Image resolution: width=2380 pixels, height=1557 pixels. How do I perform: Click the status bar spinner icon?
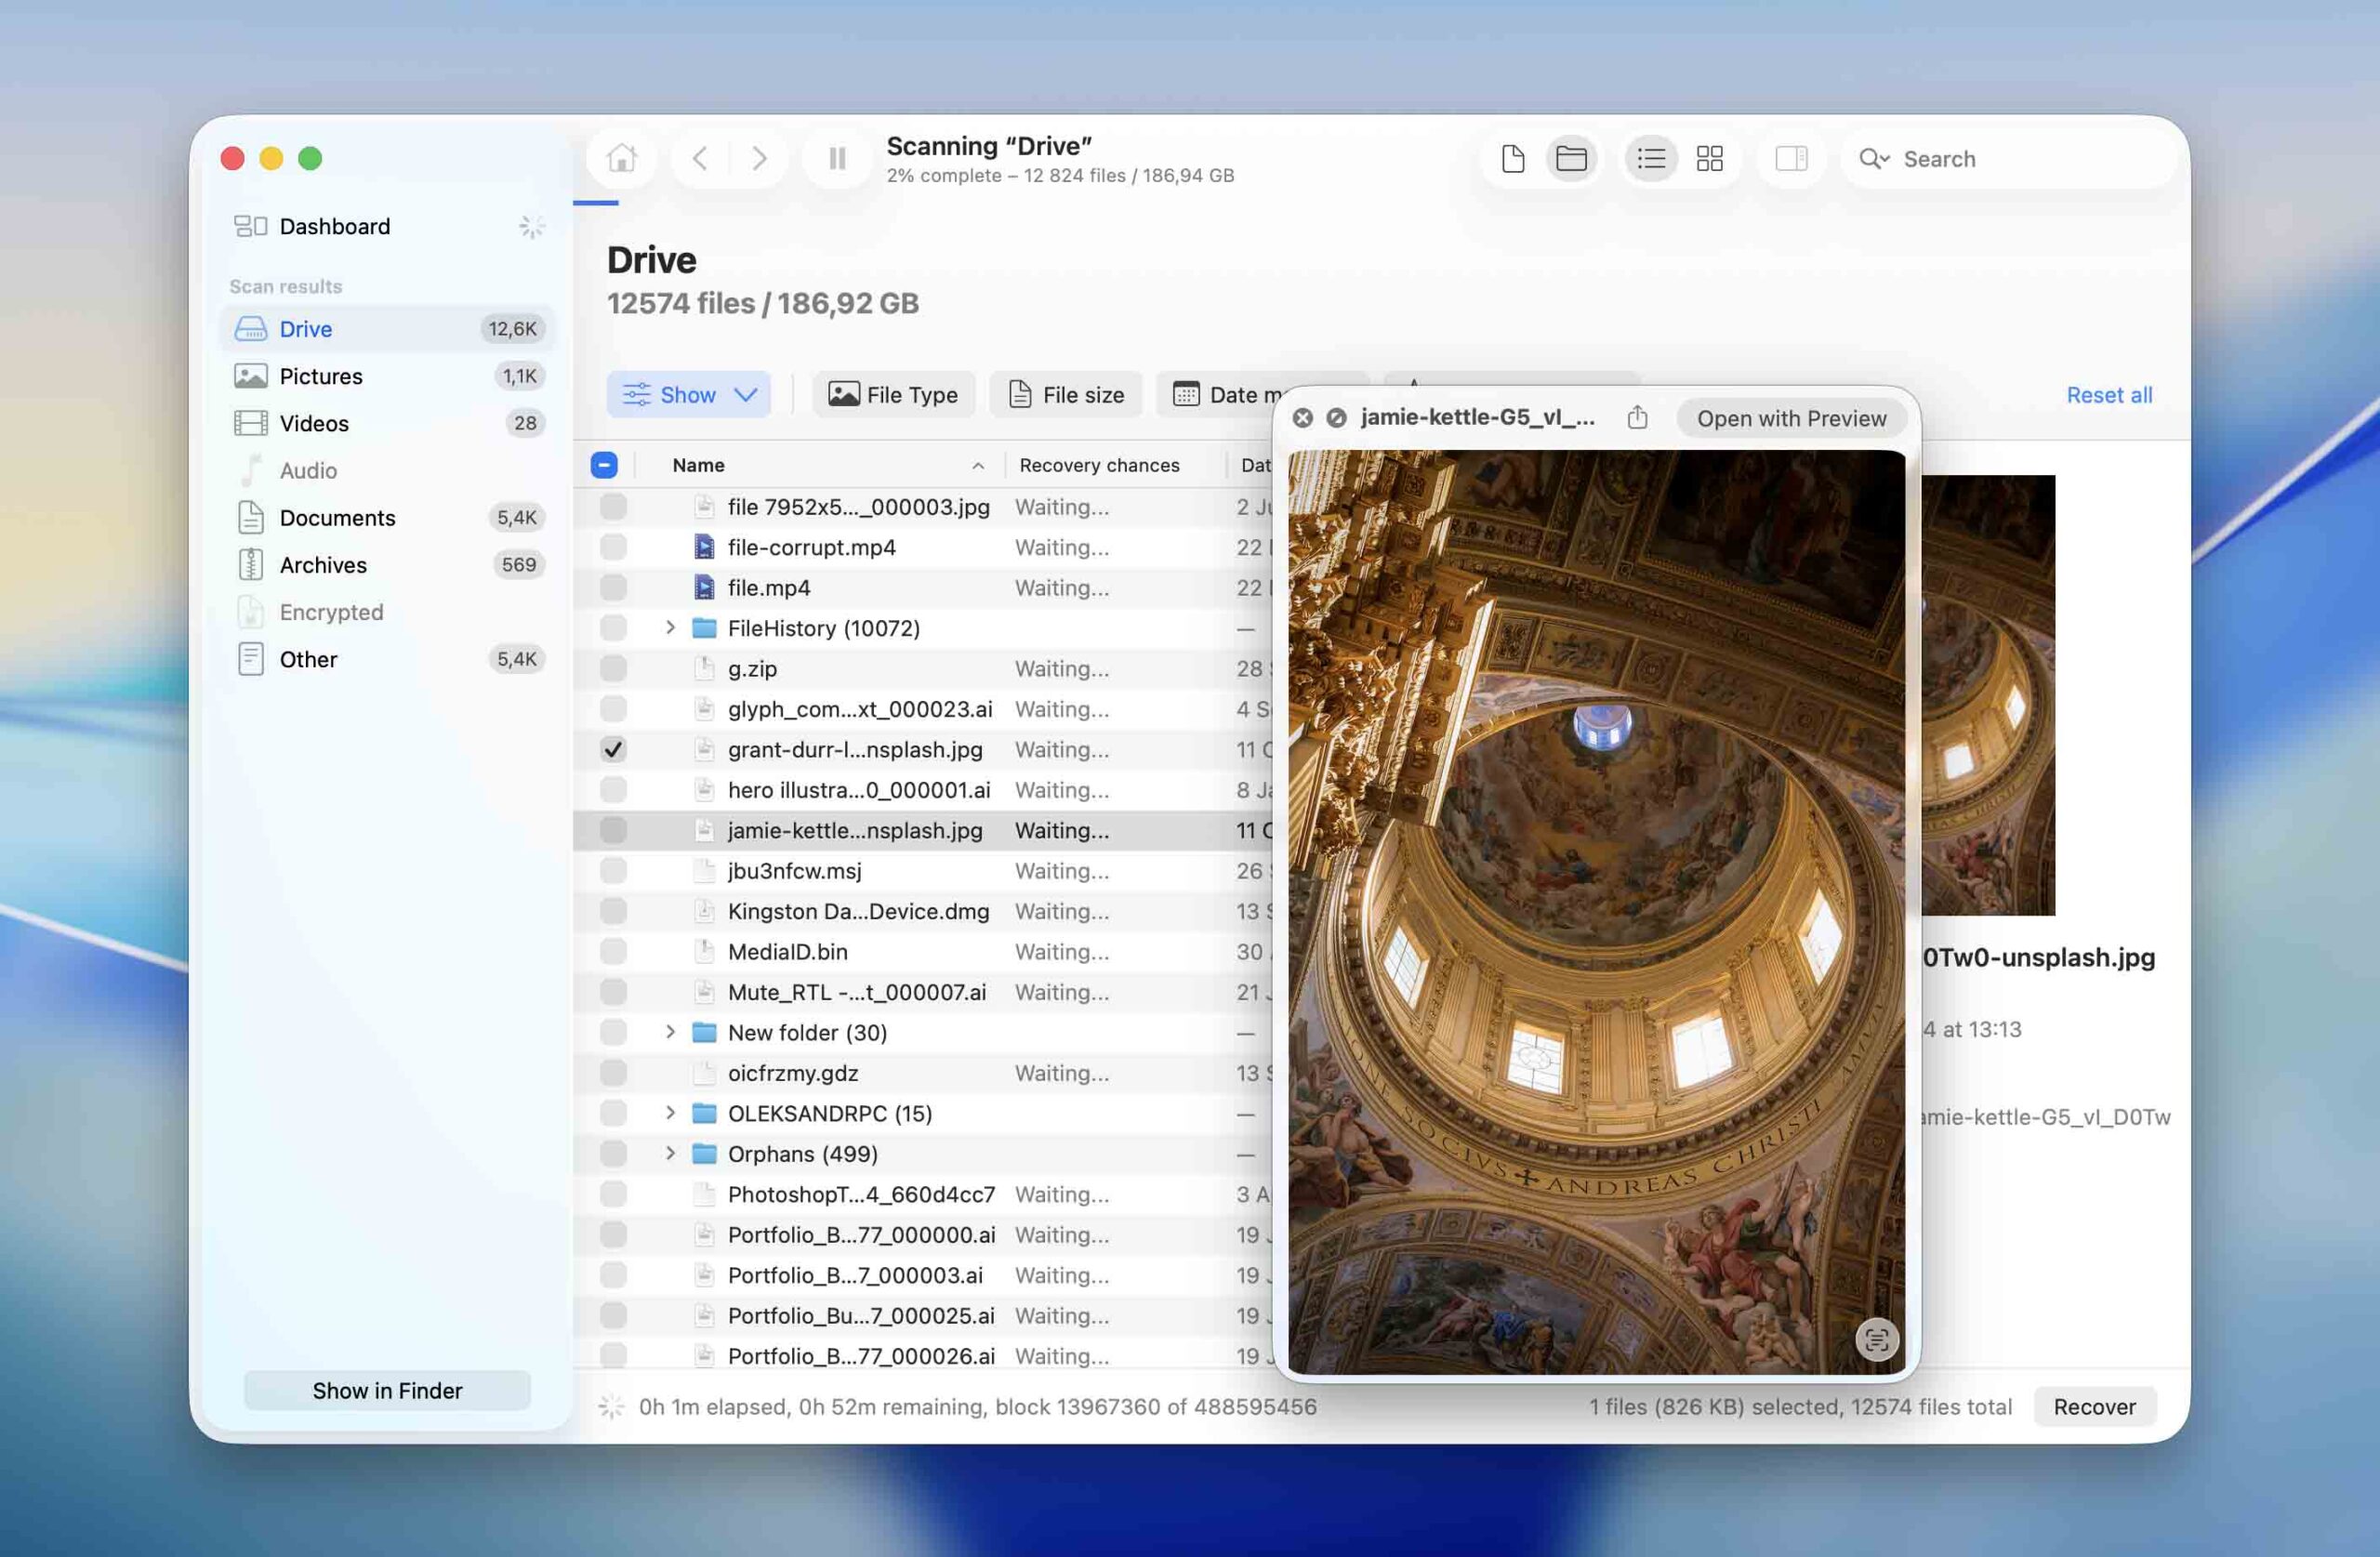[611, 1406]
